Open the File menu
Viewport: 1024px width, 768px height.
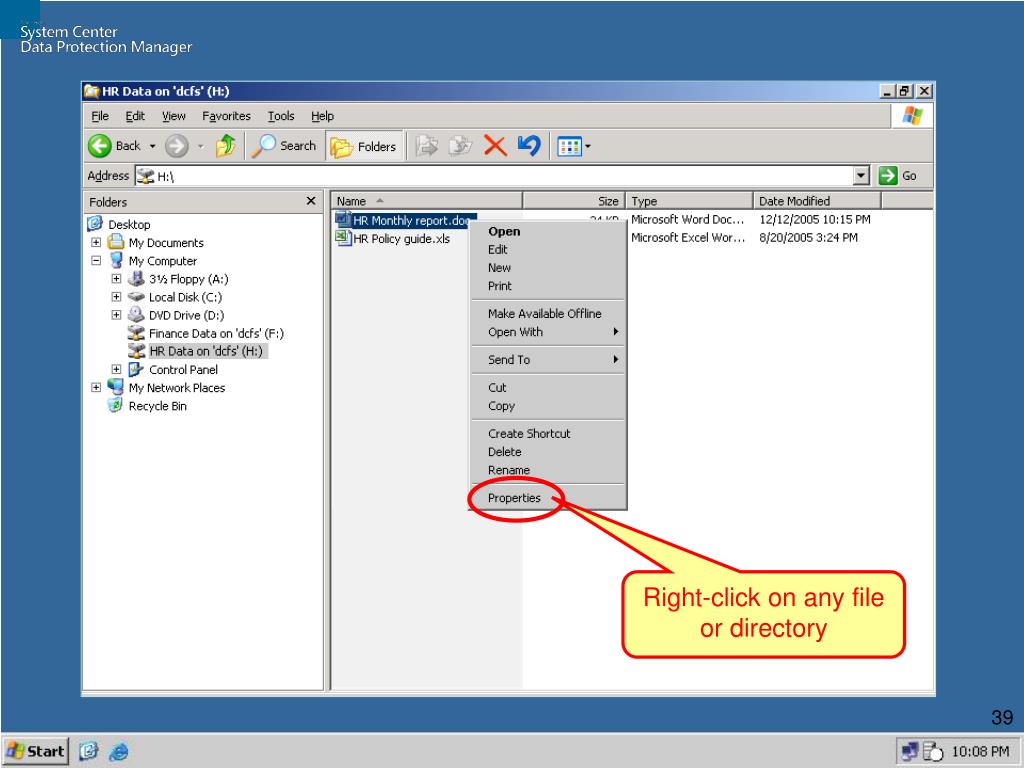(100, 116)
